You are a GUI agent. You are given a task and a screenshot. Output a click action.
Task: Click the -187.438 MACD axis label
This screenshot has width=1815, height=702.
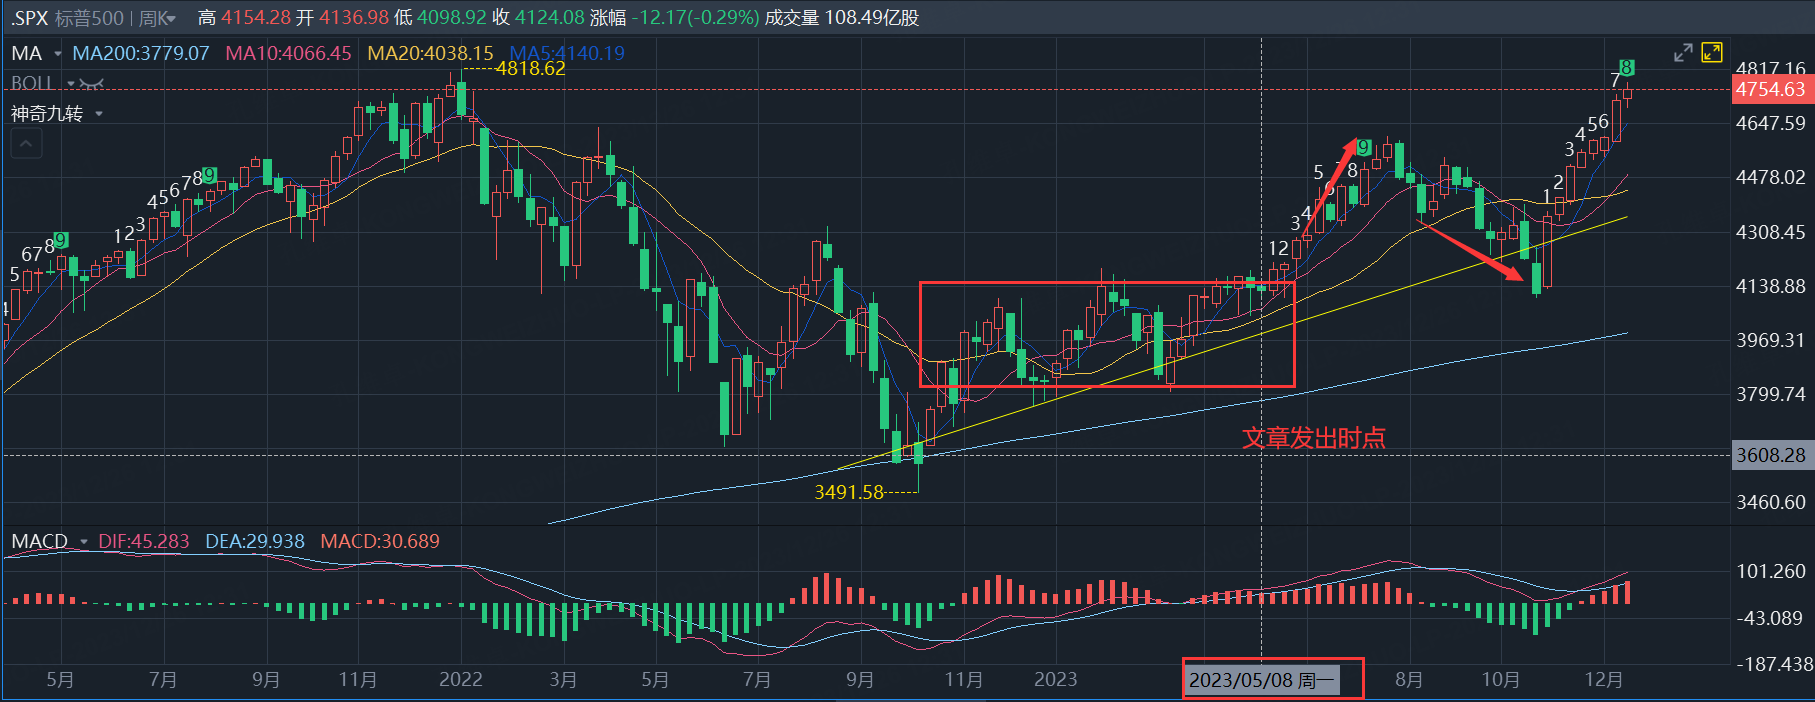[1774, 664]
